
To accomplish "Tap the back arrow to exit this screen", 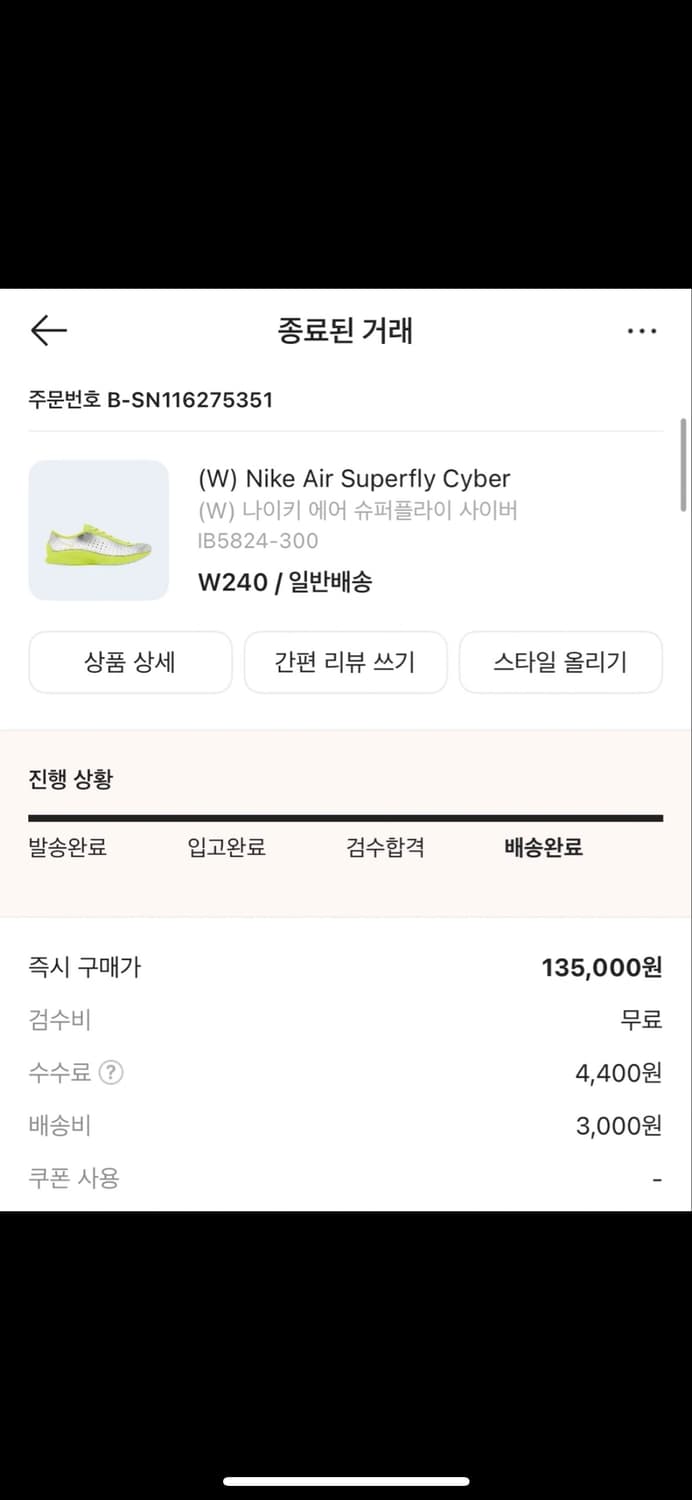I will (x=47, y=330).
